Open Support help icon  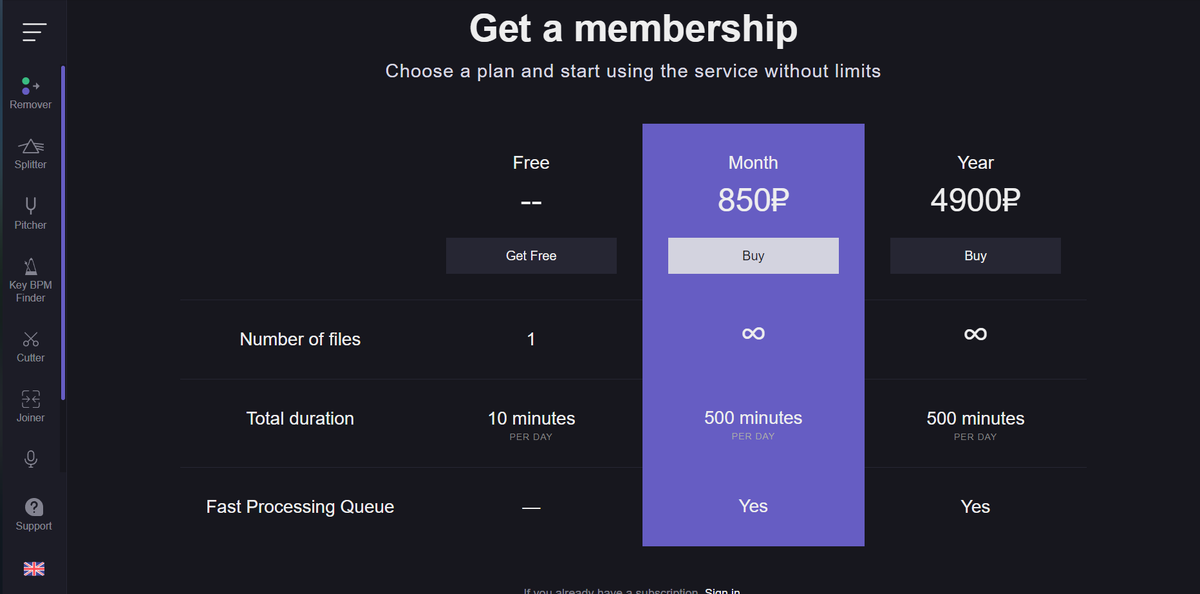34,507
